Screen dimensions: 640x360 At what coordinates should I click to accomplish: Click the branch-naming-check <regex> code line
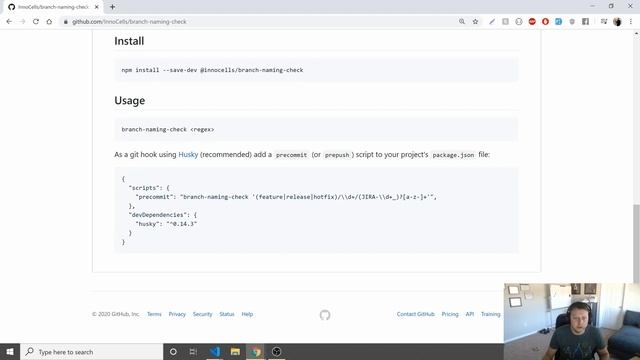(x=168, y=129)
